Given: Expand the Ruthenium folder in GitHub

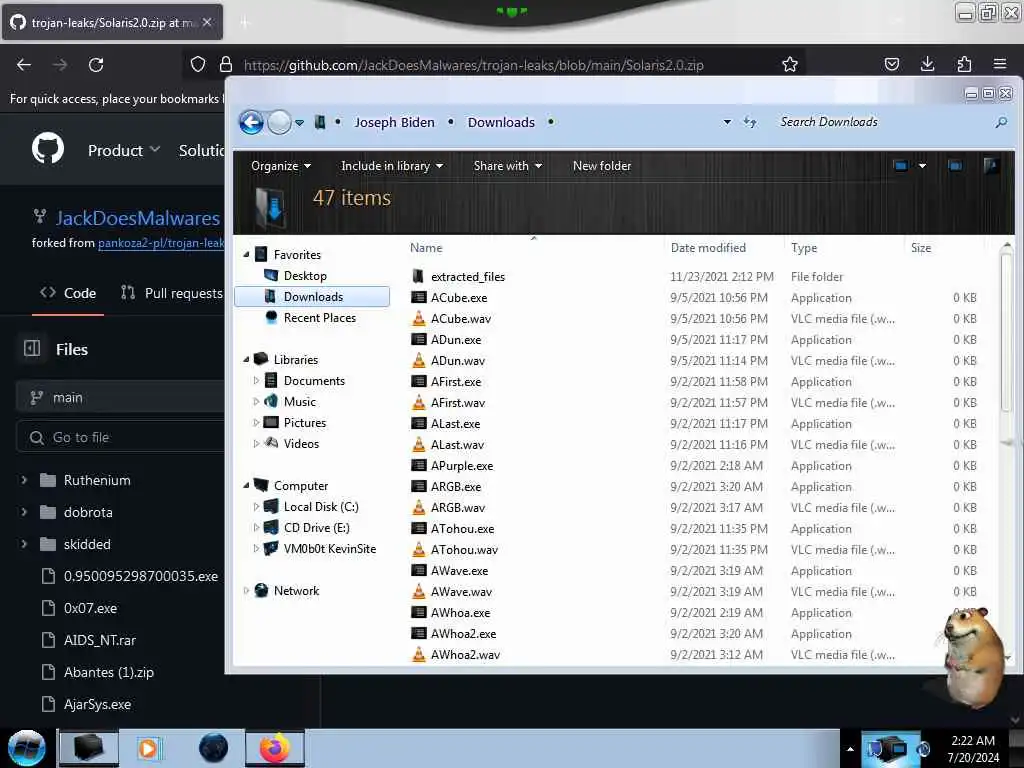Looking at the screenshot, I should pyautogui.click(x=24, y=480).
